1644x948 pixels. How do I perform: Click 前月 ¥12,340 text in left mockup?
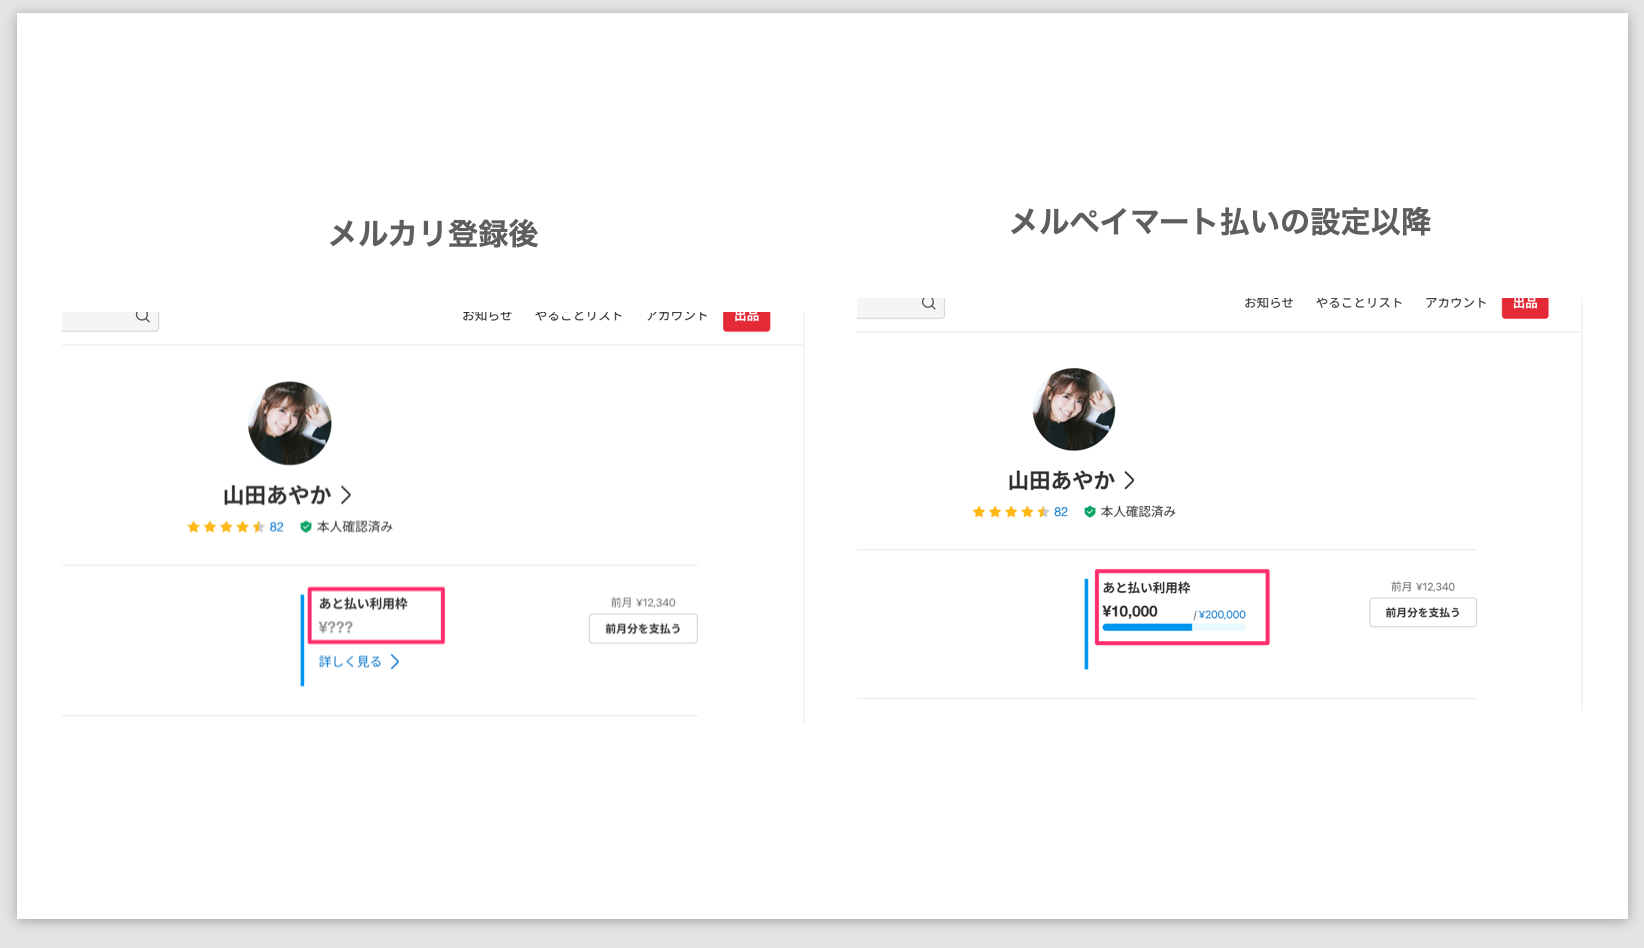643,603
